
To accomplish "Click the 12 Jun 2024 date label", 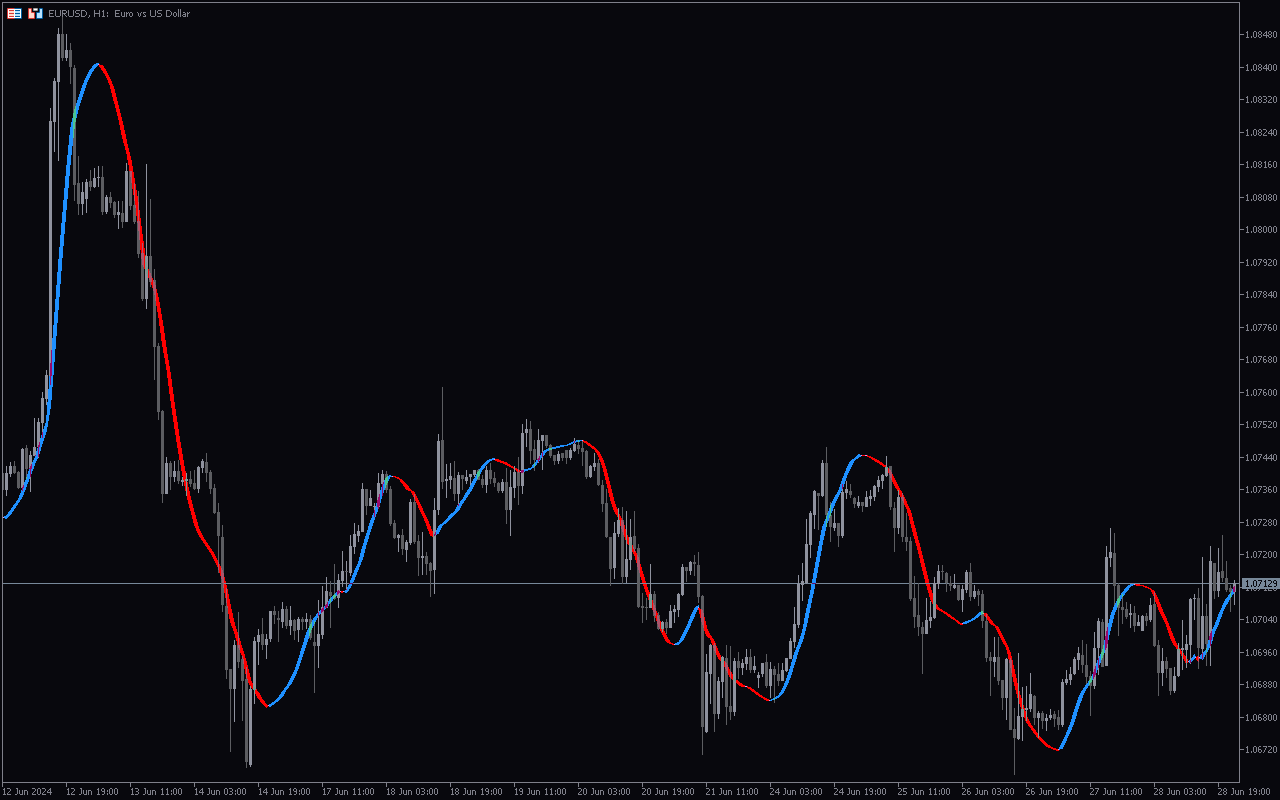I will pyautogui.click(x=27, y=791).
